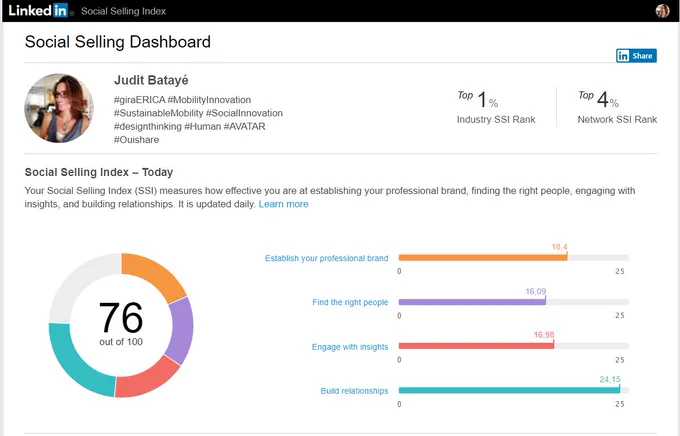This screenshot has height=436, width=680.
Task: Click the 76 out of 100 score
Action: (121, 324)
